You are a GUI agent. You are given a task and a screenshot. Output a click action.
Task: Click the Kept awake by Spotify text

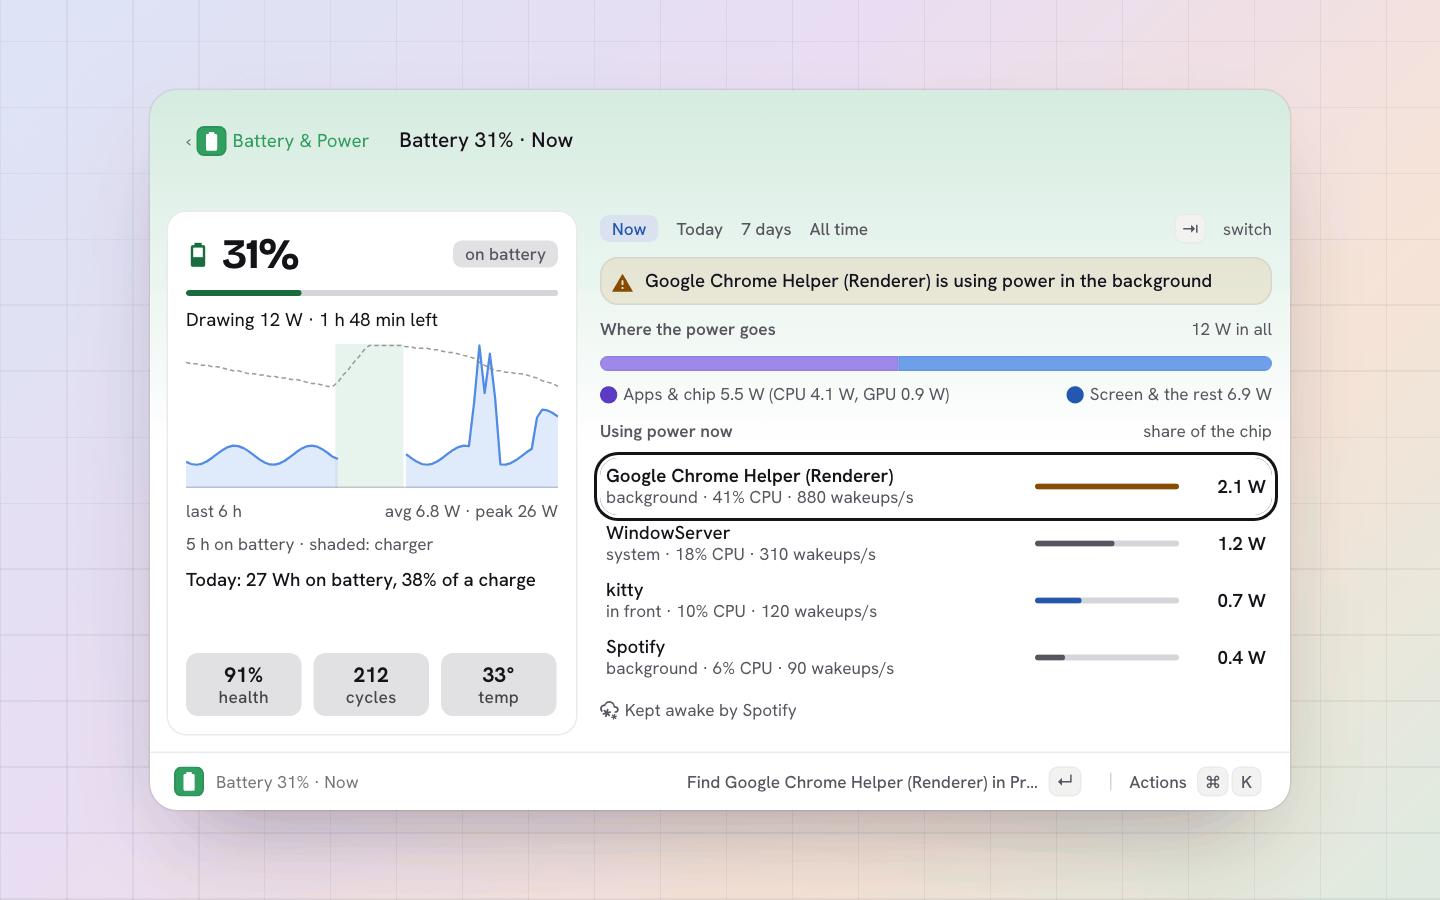tap(710, 711)
